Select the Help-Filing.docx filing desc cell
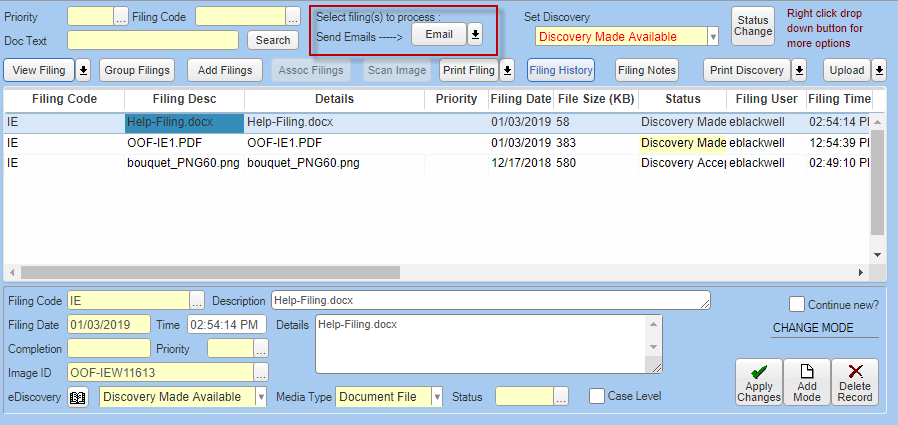The height and width of the screenshot is (425, 898). click(x=184, y=122)
